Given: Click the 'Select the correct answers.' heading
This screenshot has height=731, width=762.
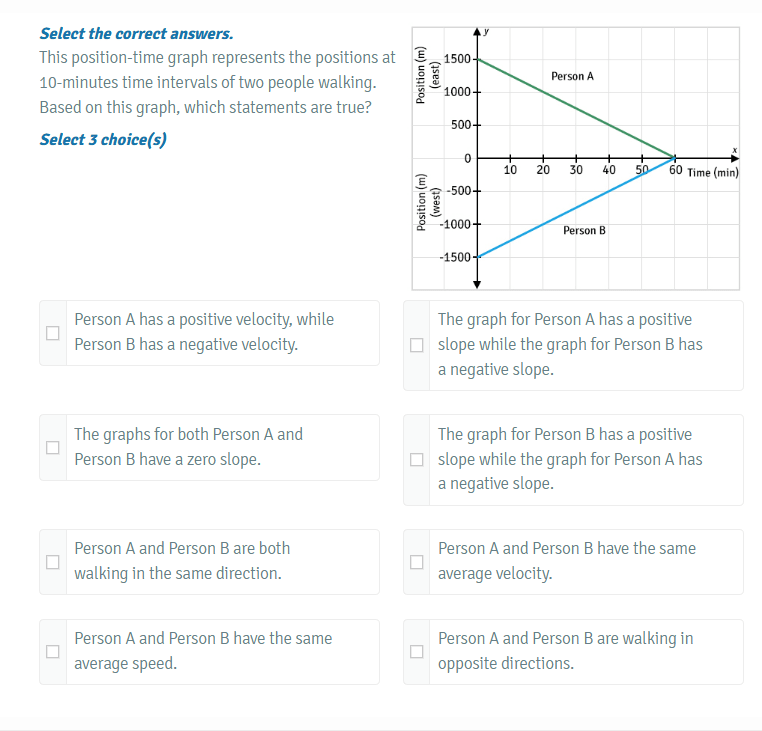Looking at the screenshot, I should [137, 34].
